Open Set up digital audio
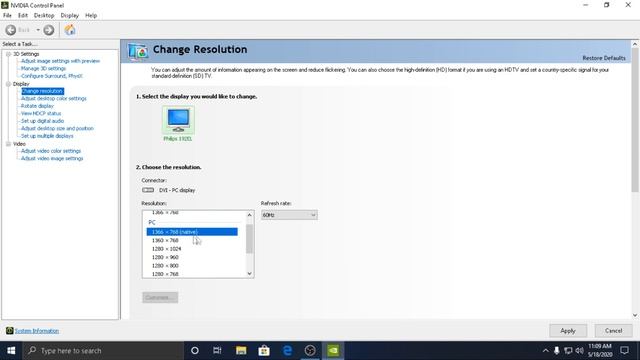The width and height of the screenshot is (640, 360). [42, 121]
